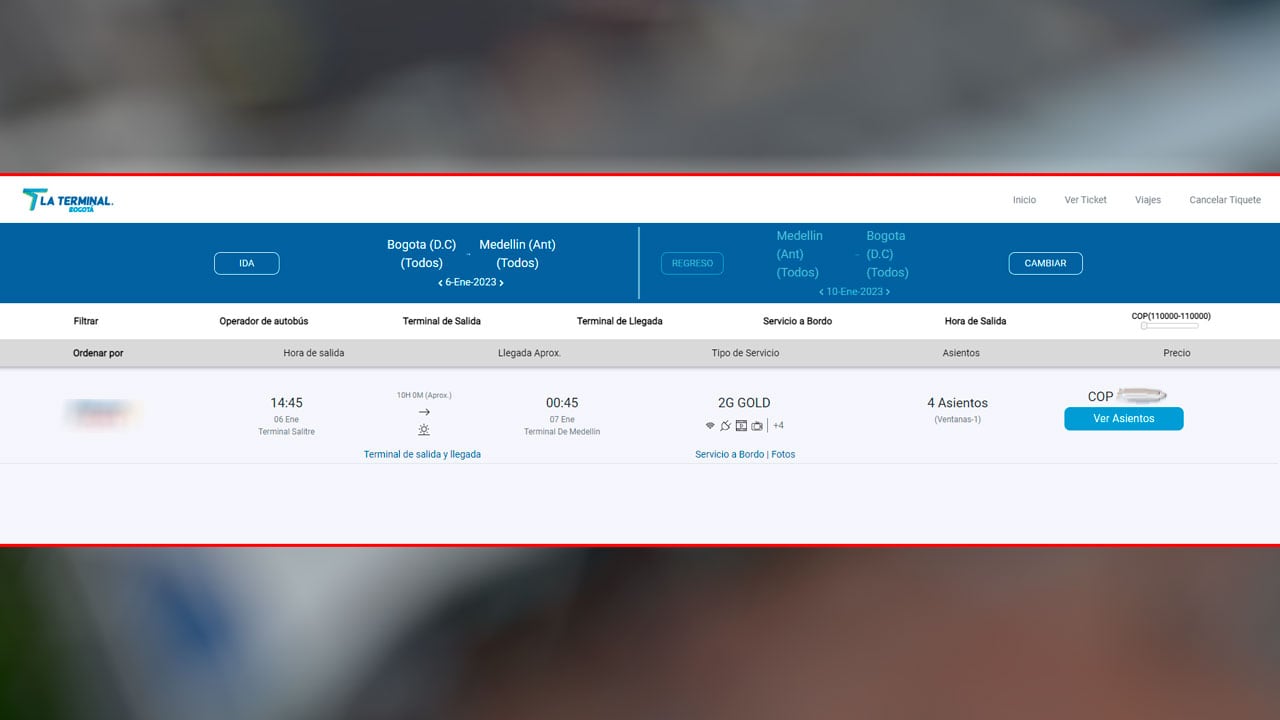Click the Ver Asientos button
The width and height of the screenshot is (1280, 720).
tap(1123, 418)
